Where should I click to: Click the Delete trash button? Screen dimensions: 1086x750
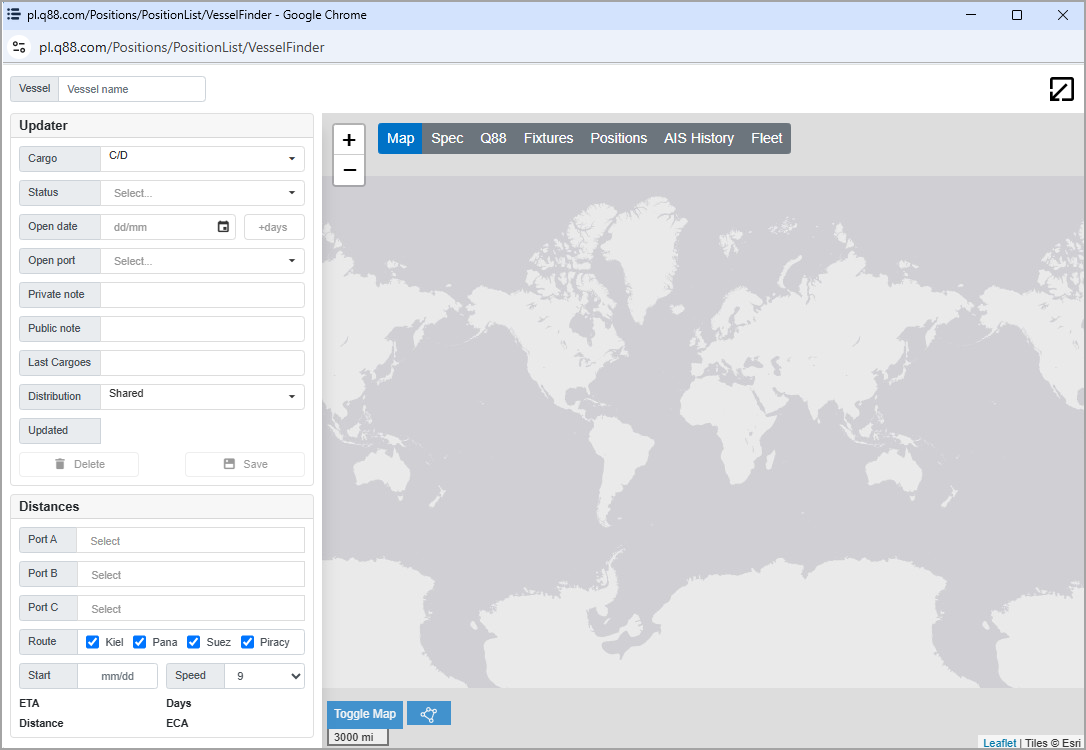(79, 464)
